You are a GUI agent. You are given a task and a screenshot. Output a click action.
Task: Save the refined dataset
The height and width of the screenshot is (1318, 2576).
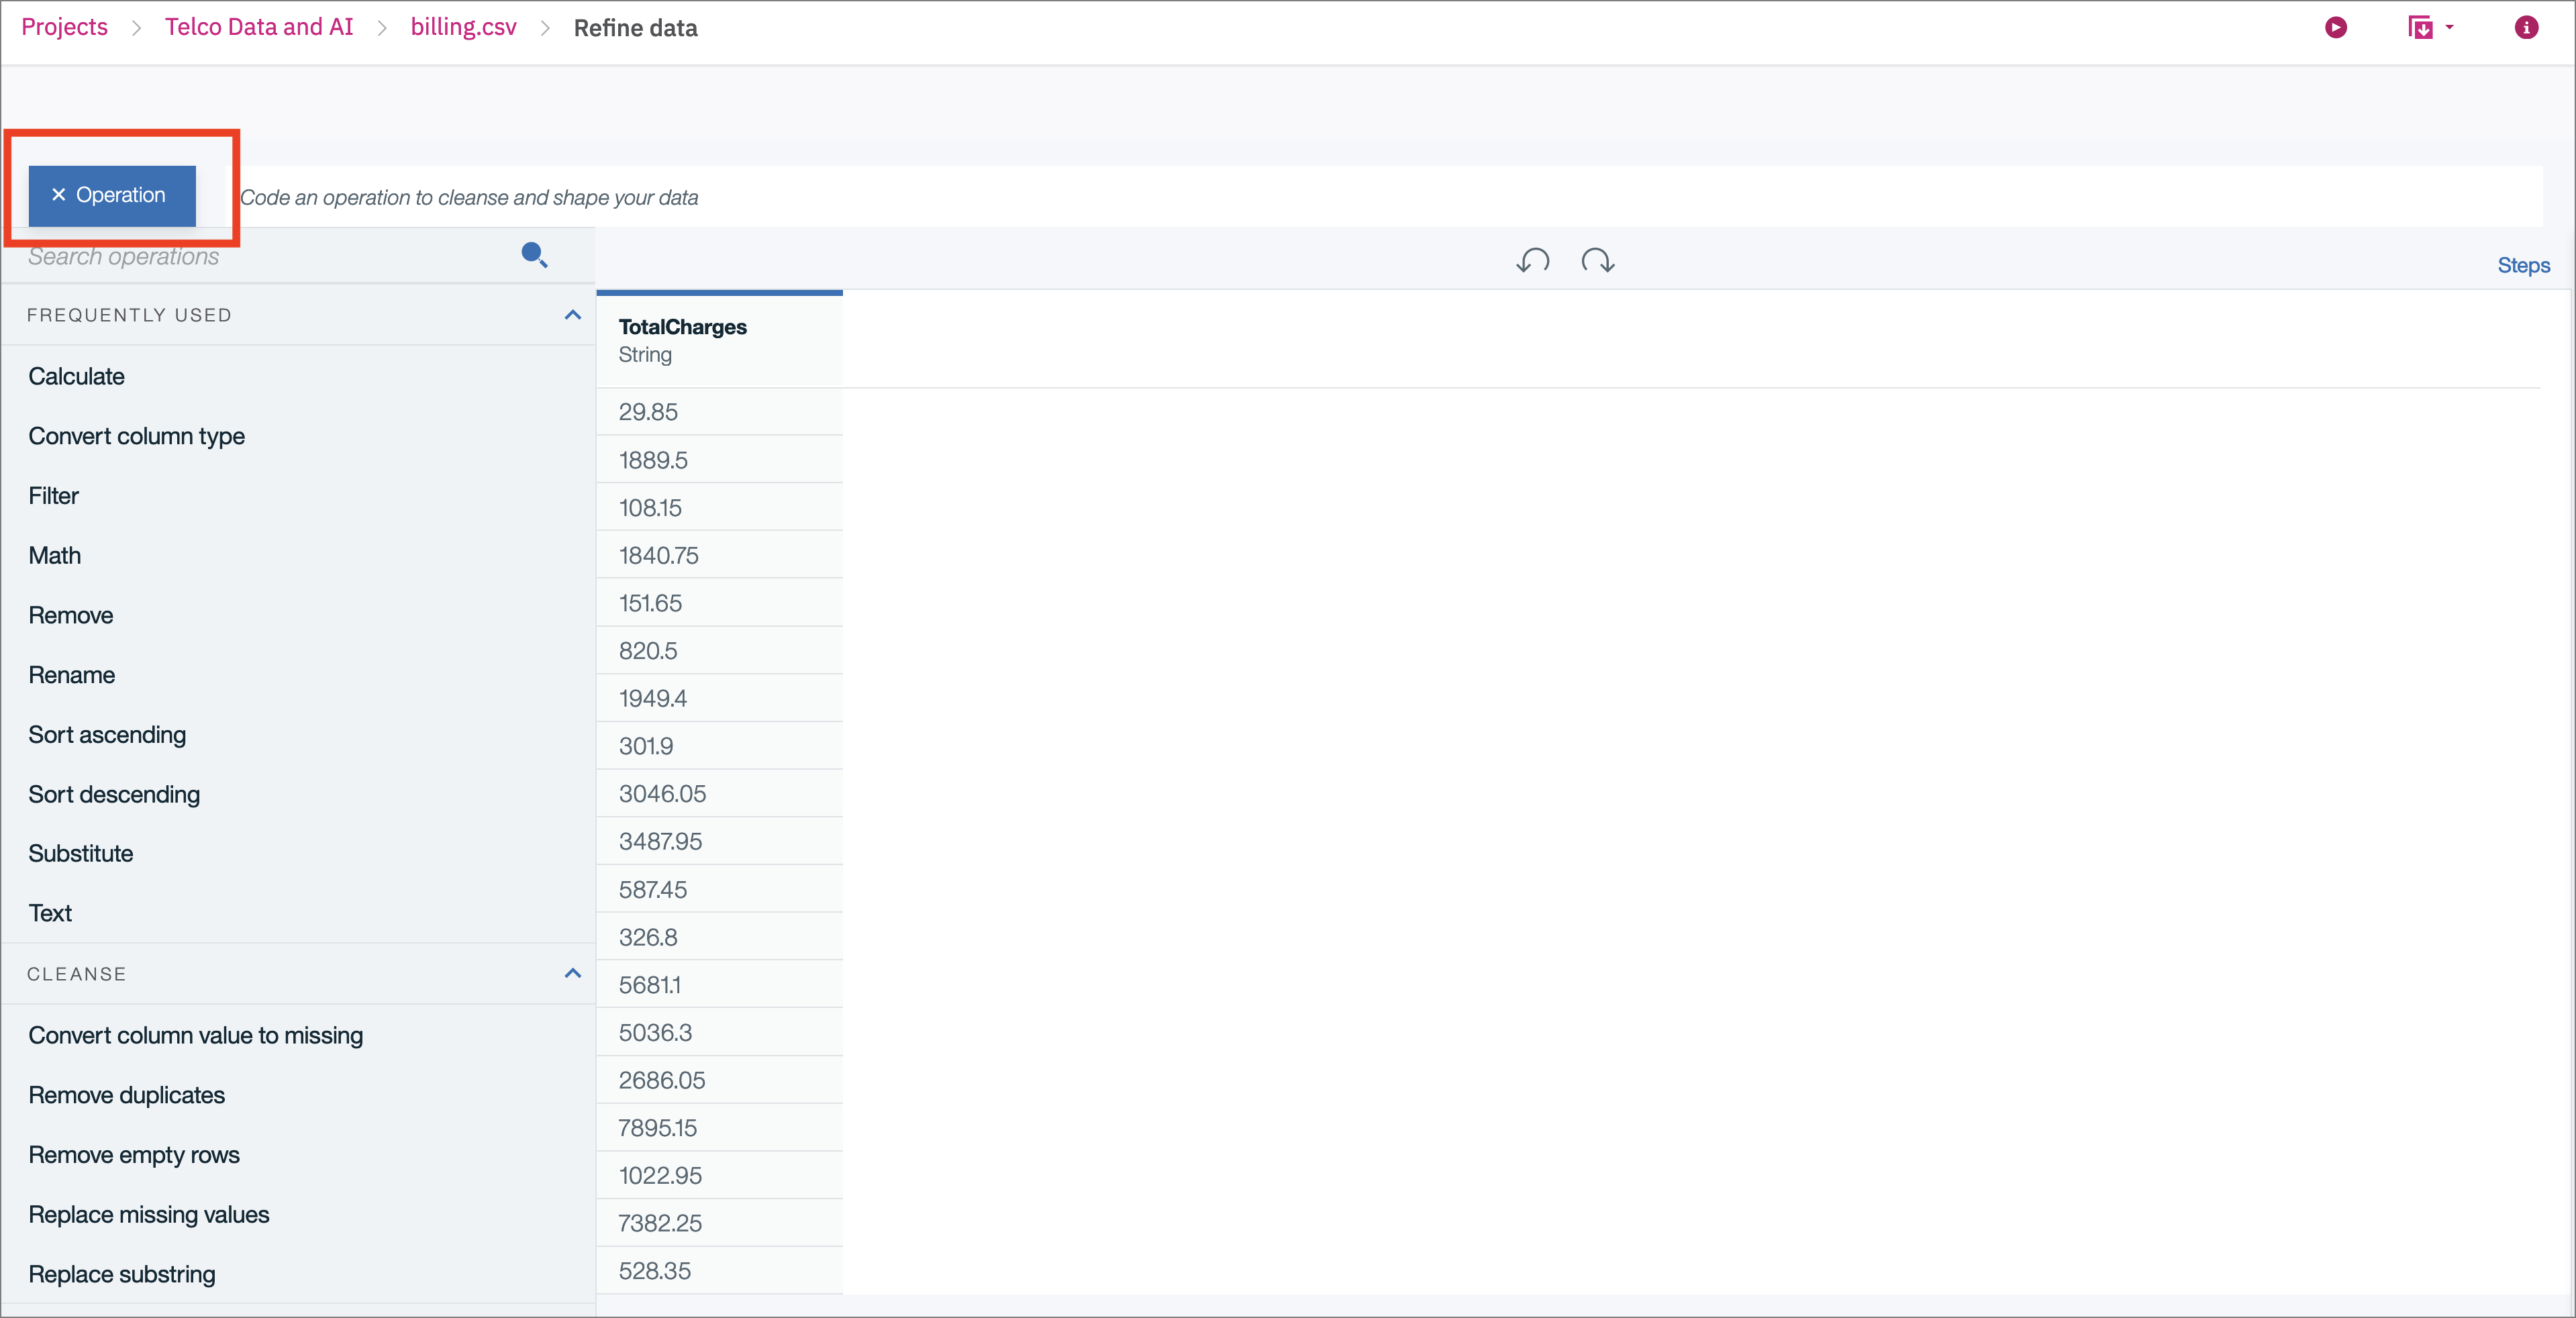coord(2422,27)
